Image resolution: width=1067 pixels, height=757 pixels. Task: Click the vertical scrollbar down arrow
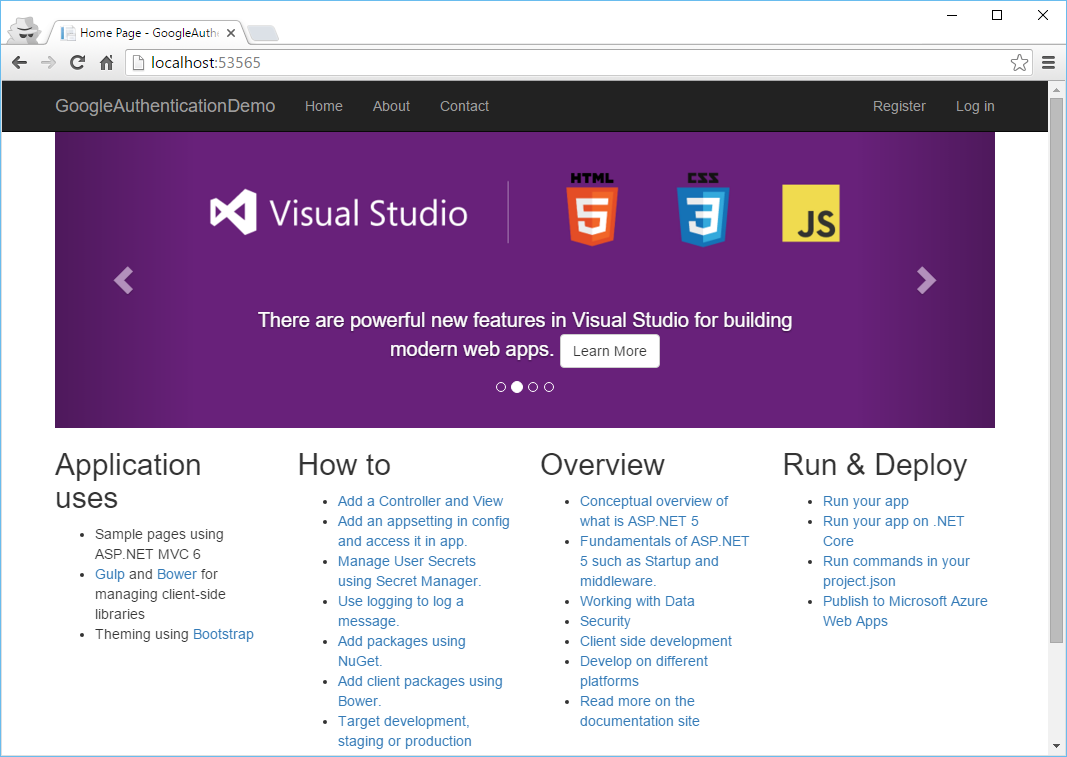point(1056,746)
